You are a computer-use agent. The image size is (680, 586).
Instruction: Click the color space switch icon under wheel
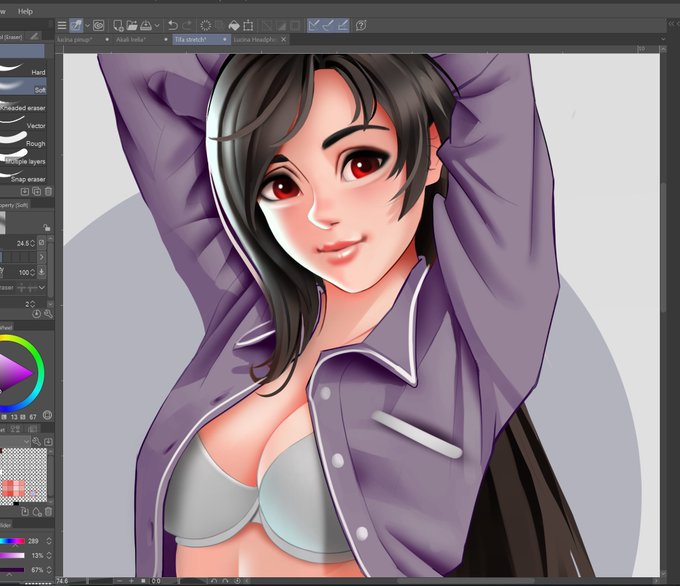pyautogui.click(x=48, y=416)
